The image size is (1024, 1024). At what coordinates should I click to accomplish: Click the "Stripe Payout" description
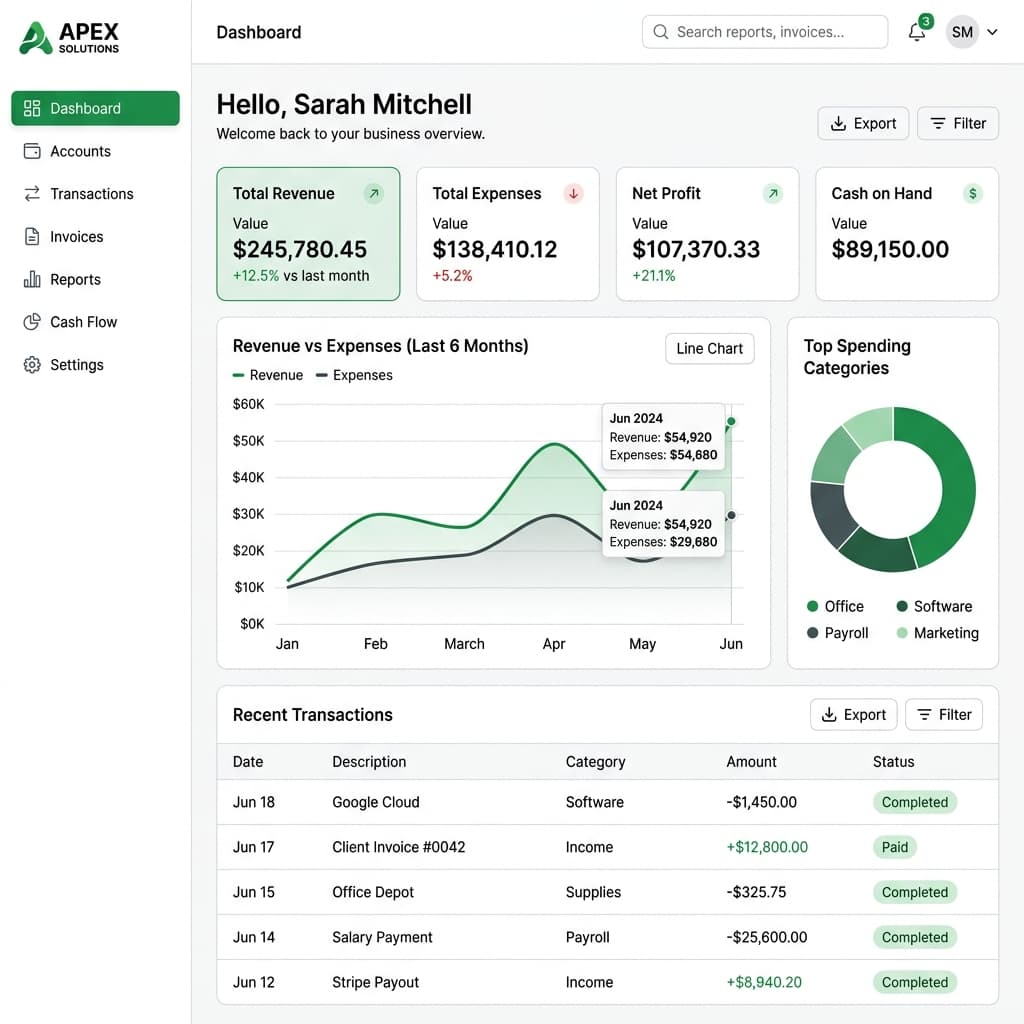[x=376, y=982]
